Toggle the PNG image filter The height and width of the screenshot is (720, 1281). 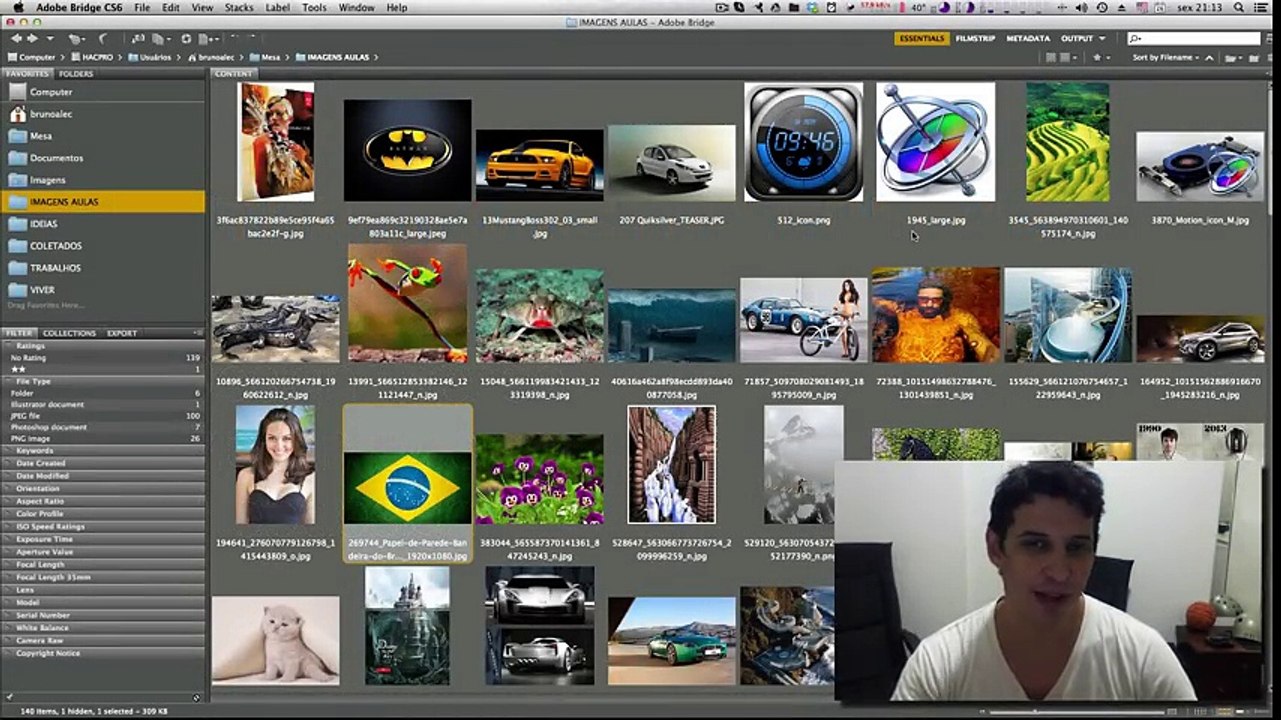tap(30, 438)
